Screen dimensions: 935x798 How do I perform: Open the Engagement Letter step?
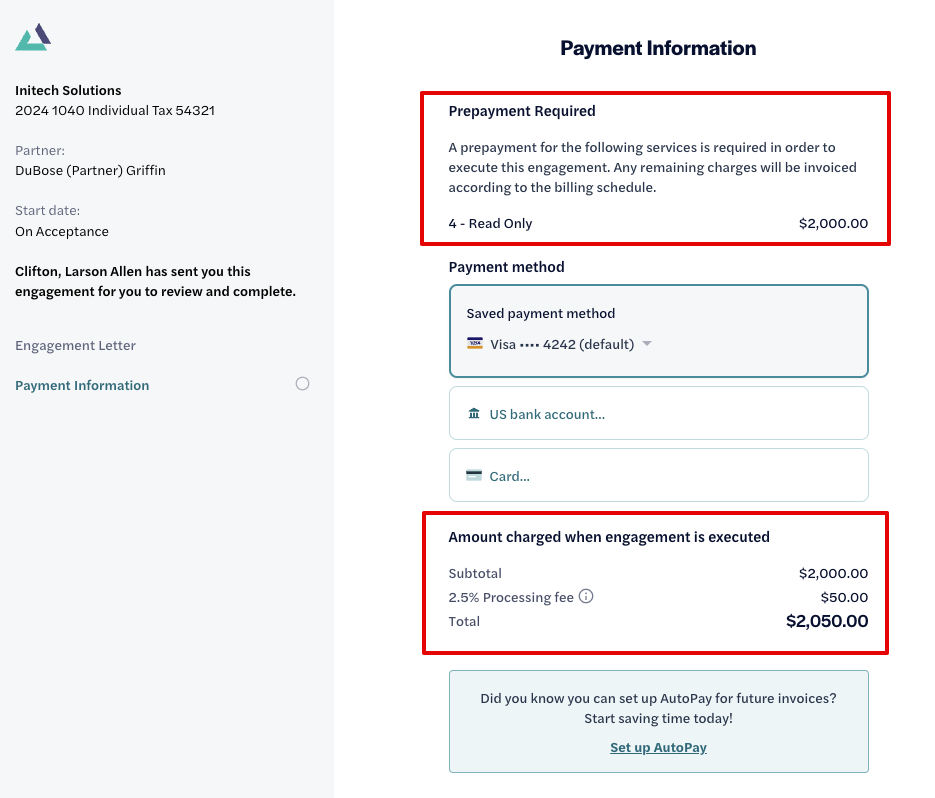[x=76, y=345]
